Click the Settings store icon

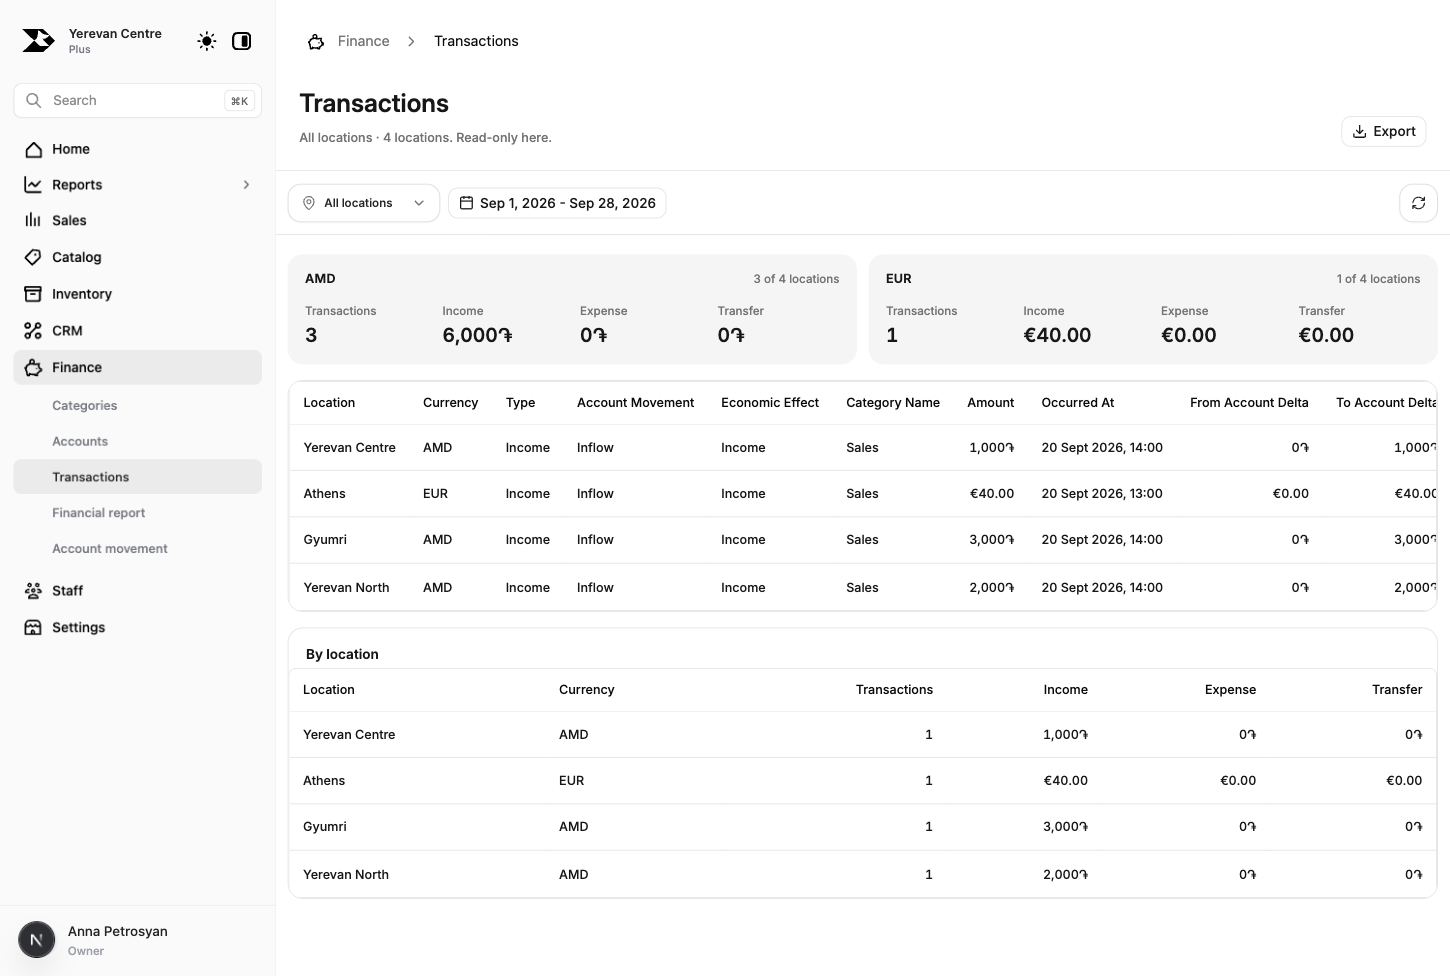(x=33, y=628)
